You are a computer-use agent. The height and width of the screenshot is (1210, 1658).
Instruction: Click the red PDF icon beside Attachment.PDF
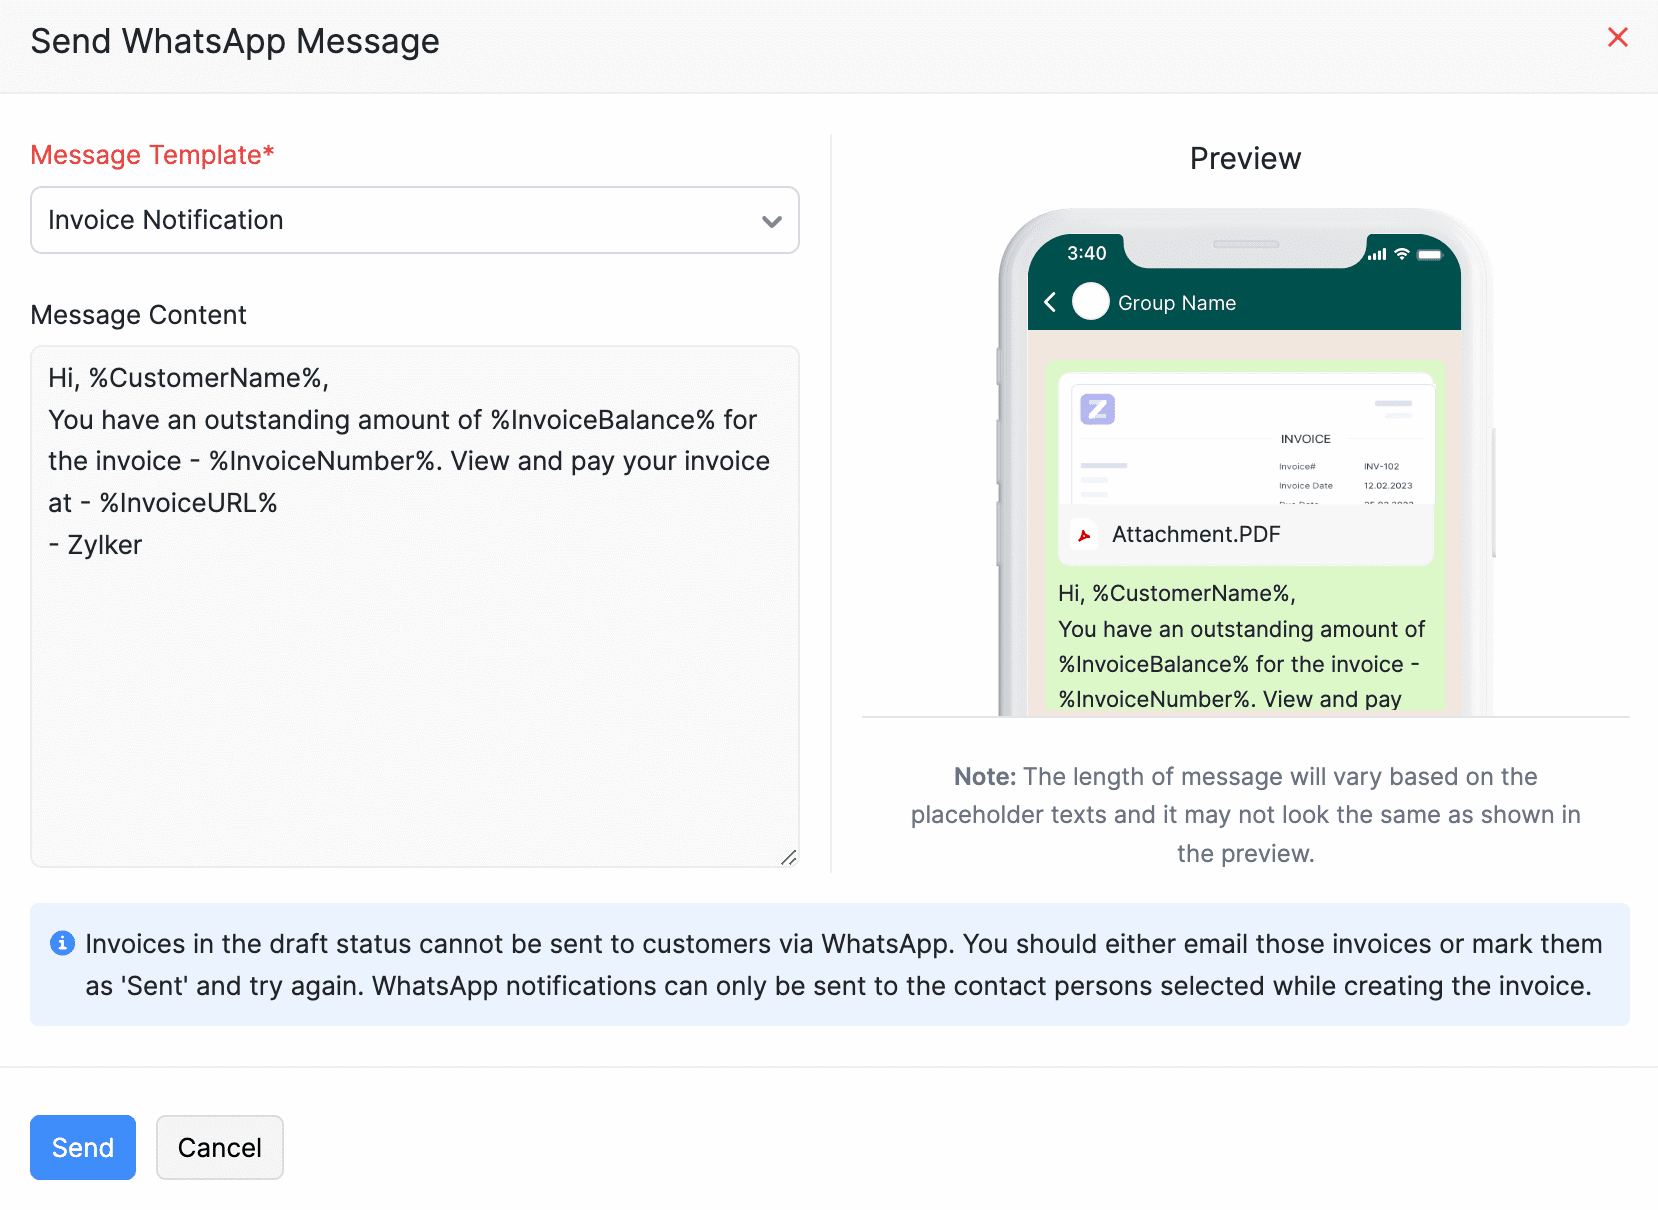tap(1084, 535)
